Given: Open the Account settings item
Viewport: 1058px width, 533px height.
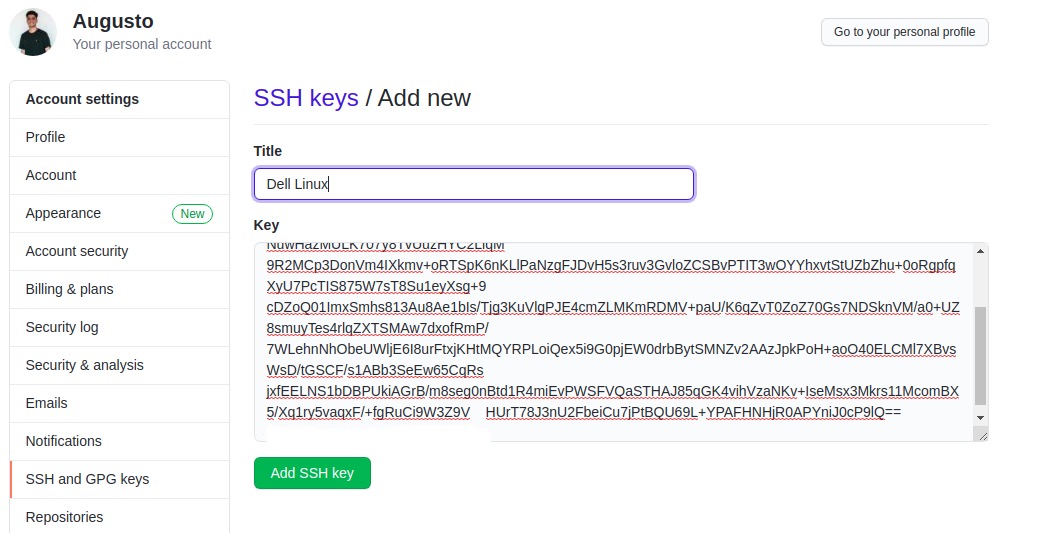Looking at the screenshot, I should pyautogui.click(x=119, y=175).
